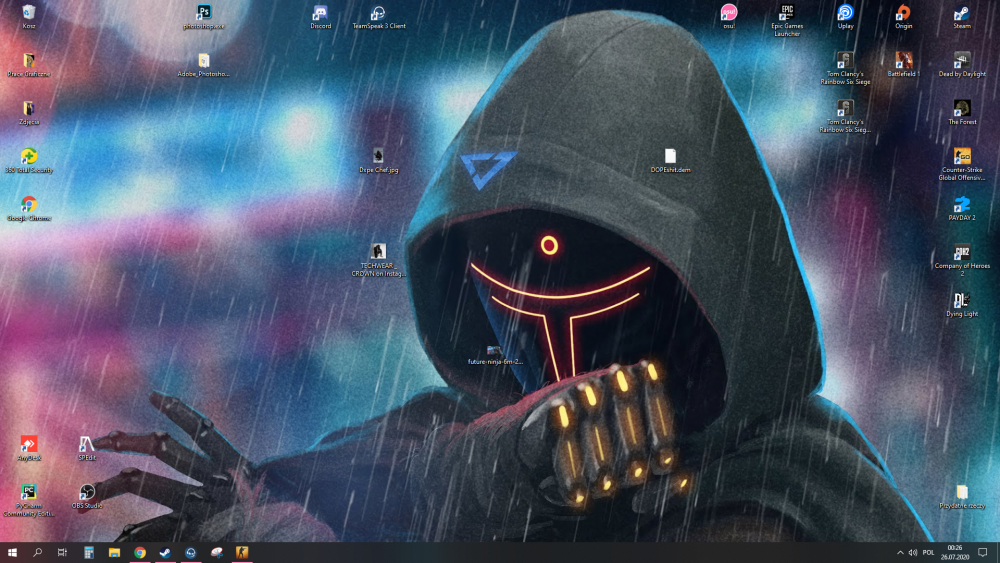Show hidden system tray icons
This screenshot has width=1000, height=563.
point(900,552)
